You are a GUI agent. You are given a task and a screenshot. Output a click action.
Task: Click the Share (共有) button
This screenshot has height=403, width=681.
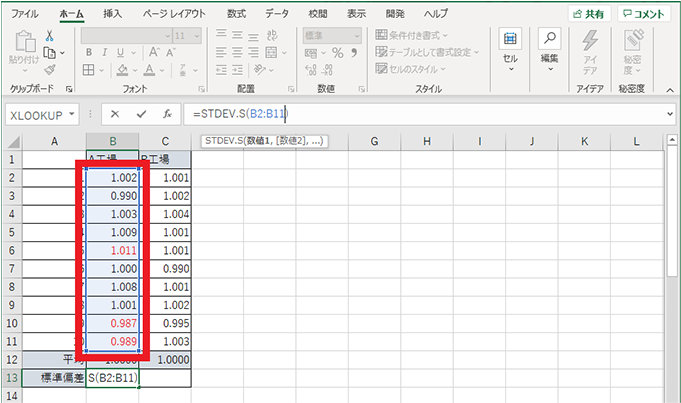tap(589, 14)
